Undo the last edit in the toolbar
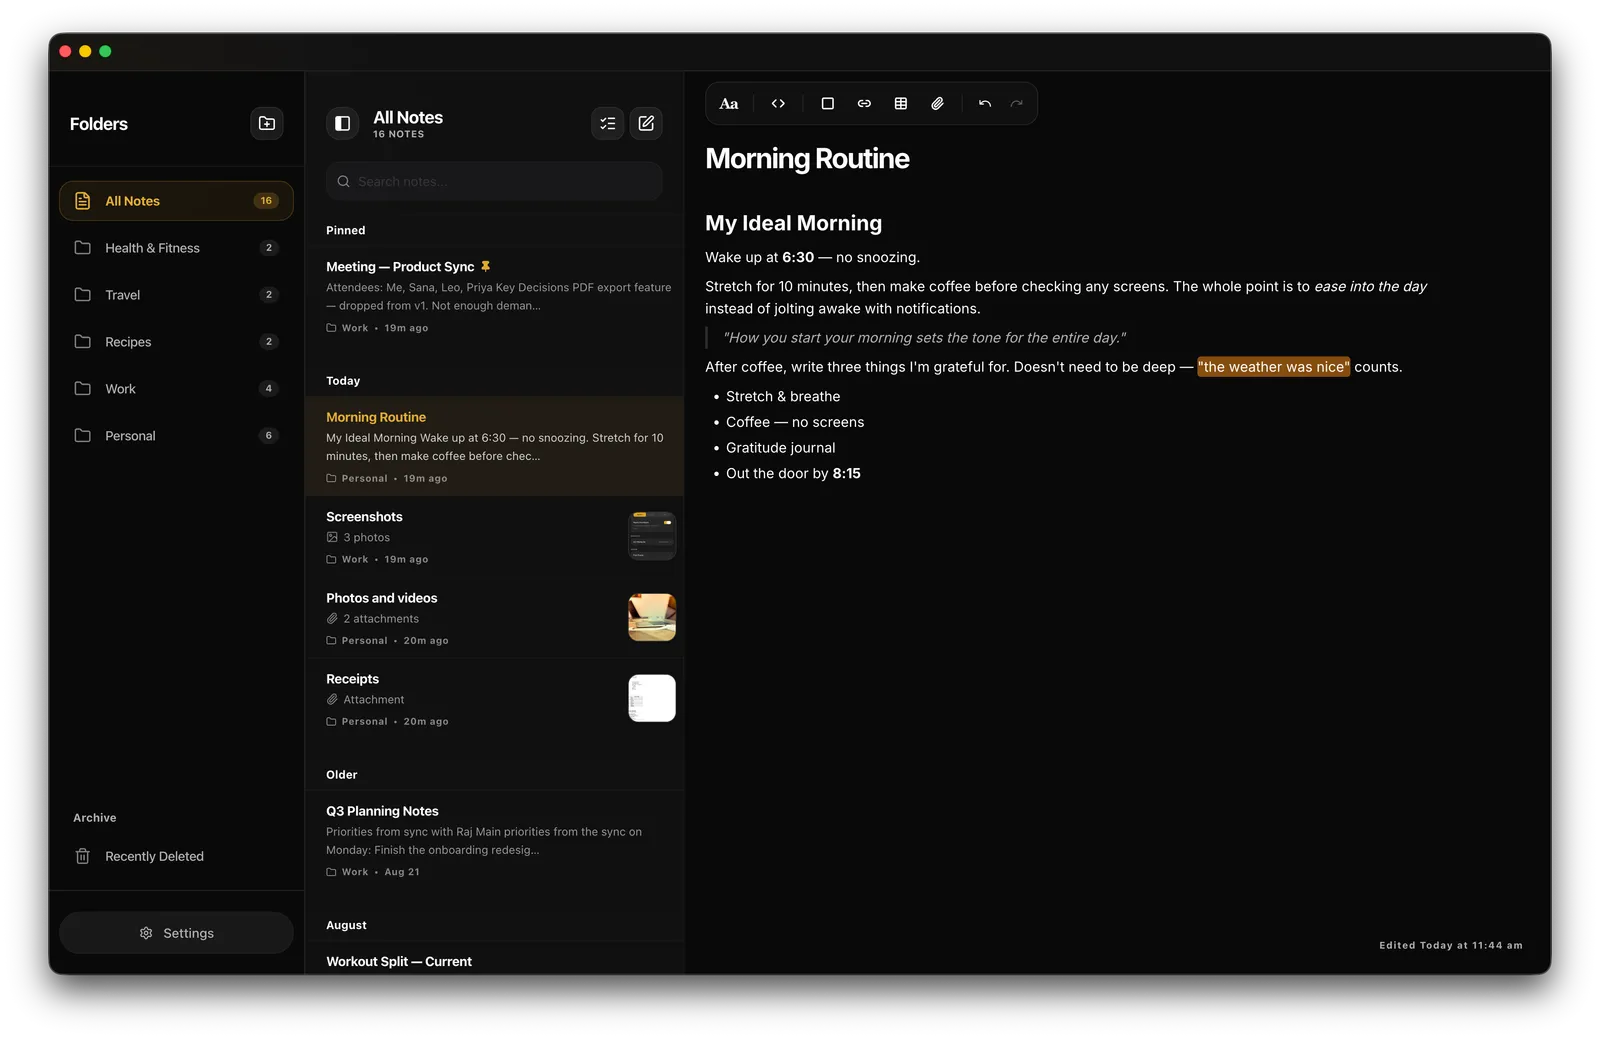This screenshot has height=1039, width=1600. 985,104
